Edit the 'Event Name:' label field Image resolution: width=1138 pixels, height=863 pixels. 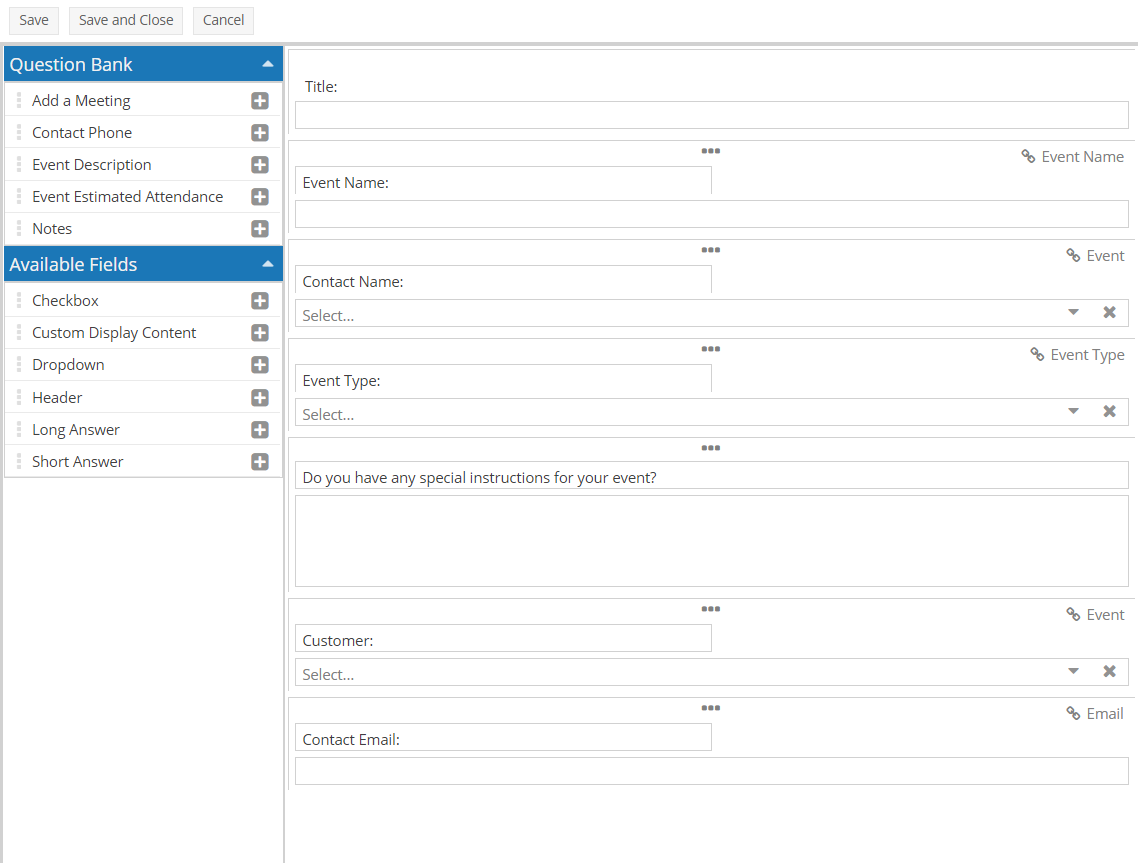[503, 181]
